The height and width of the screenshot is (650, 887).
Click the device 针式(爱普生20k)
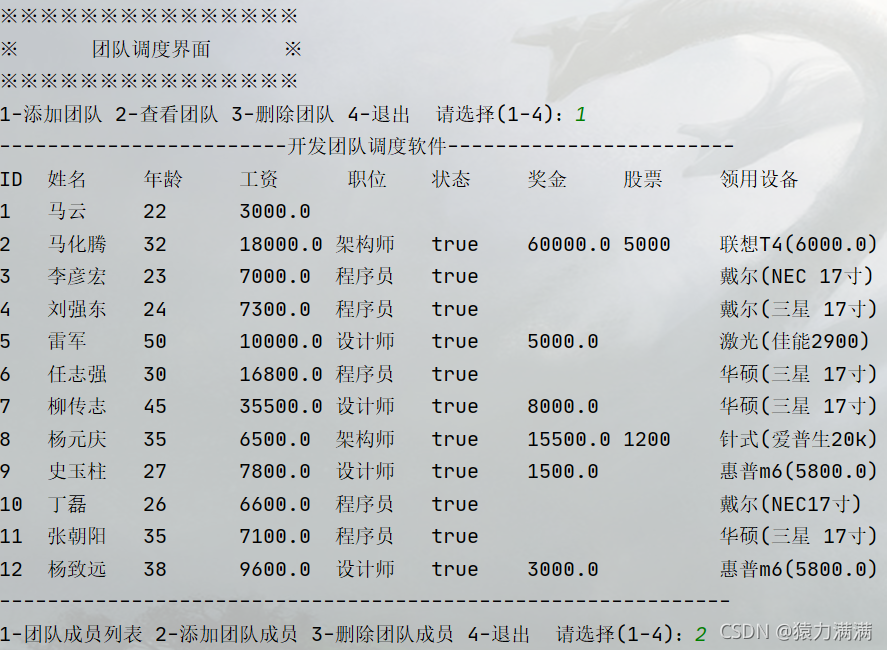pyautogui.click(x=799, y=440)
